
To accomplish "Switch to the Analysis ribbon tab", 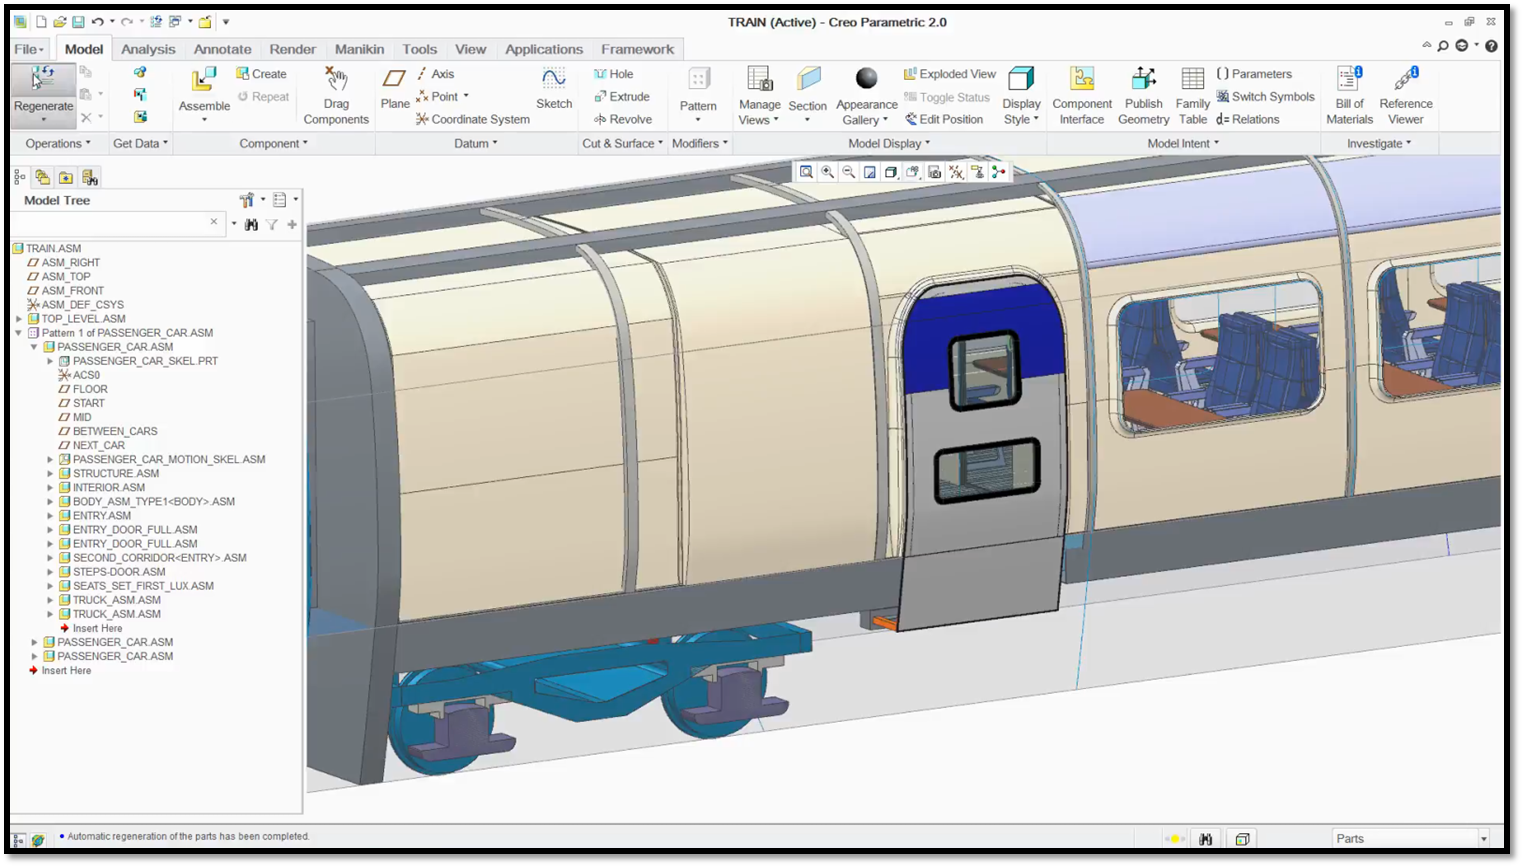I will tap(148, 48).
